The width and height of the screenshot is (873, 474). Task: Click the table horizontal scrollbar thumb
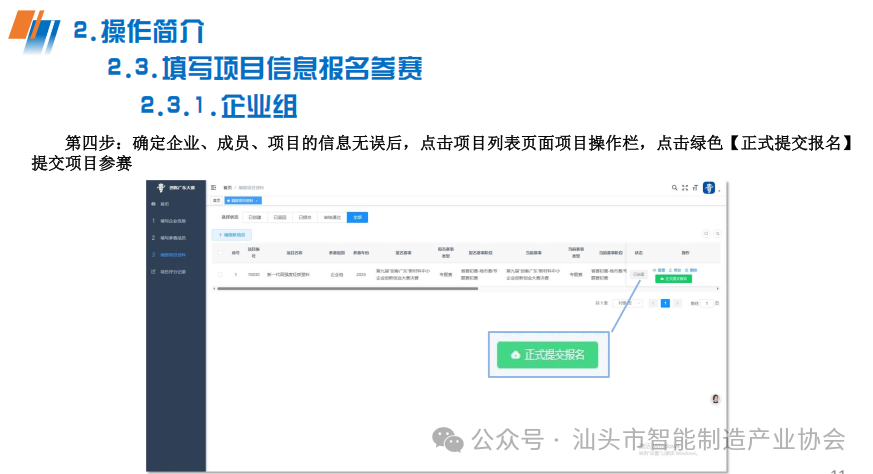[347, 289]
